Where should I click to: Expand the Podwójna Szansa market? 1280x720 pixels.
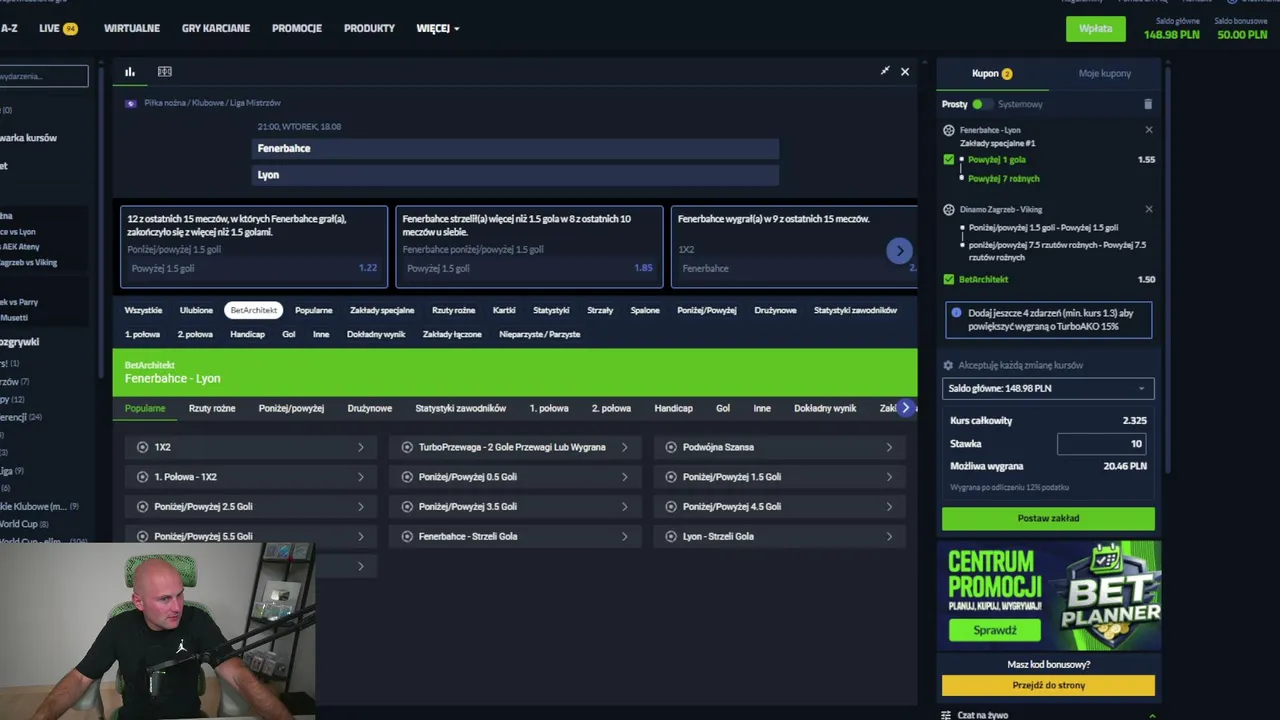(x=779, y=448)
